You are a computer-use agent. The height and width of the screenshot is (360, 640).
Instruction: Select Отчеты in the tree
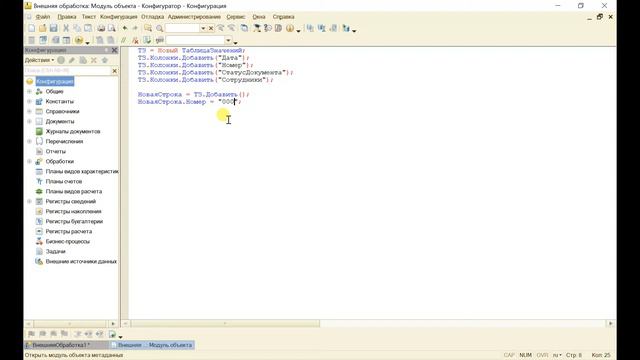[x=56, y=151]
